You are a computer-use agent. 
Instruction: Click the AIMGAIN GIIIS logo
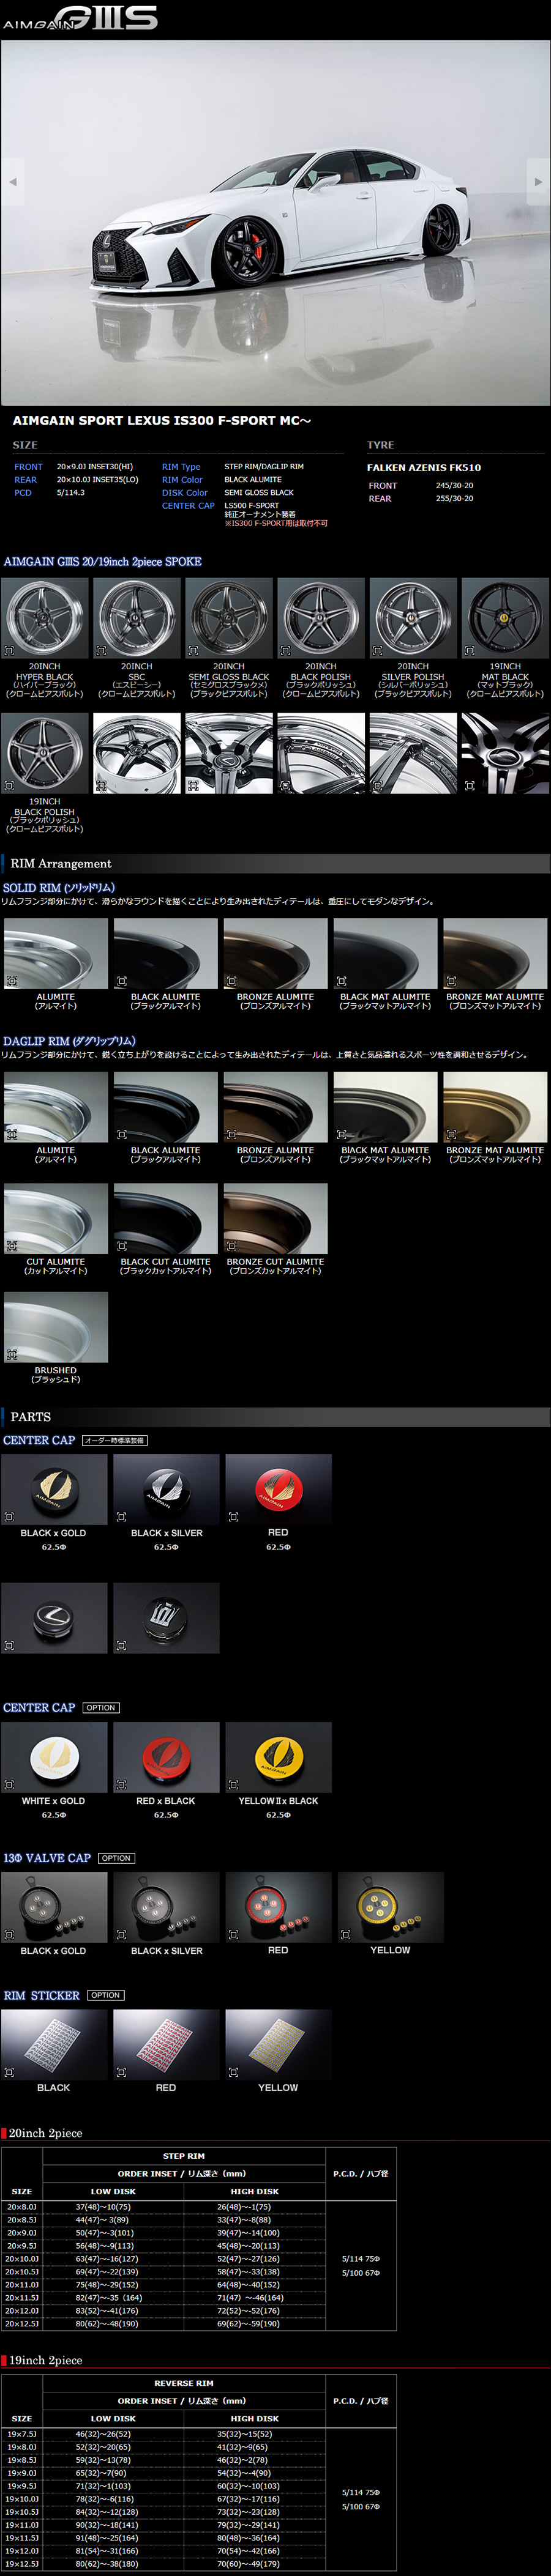click(80, 18)
